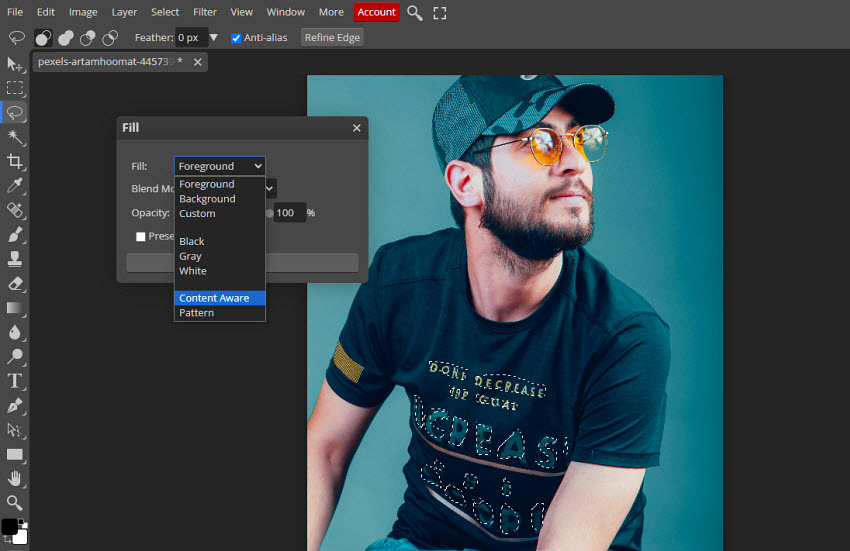Viewport: 850px width, 551px height.
Task: Select the Brush tool
Action: tap(15, 234)
